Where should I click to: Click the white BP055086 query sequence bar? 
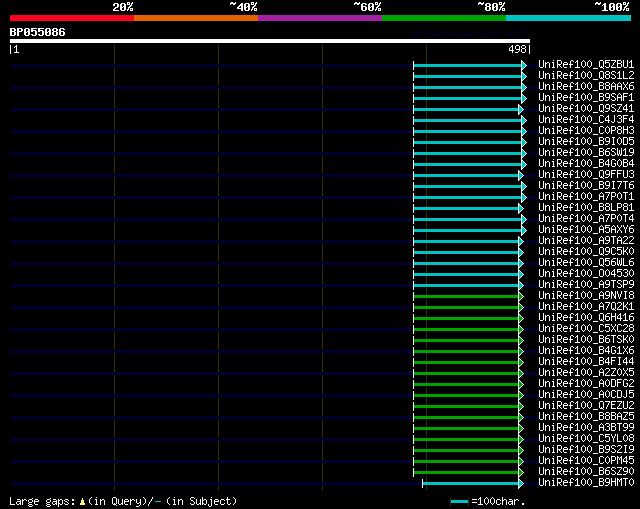coord(270,41)
